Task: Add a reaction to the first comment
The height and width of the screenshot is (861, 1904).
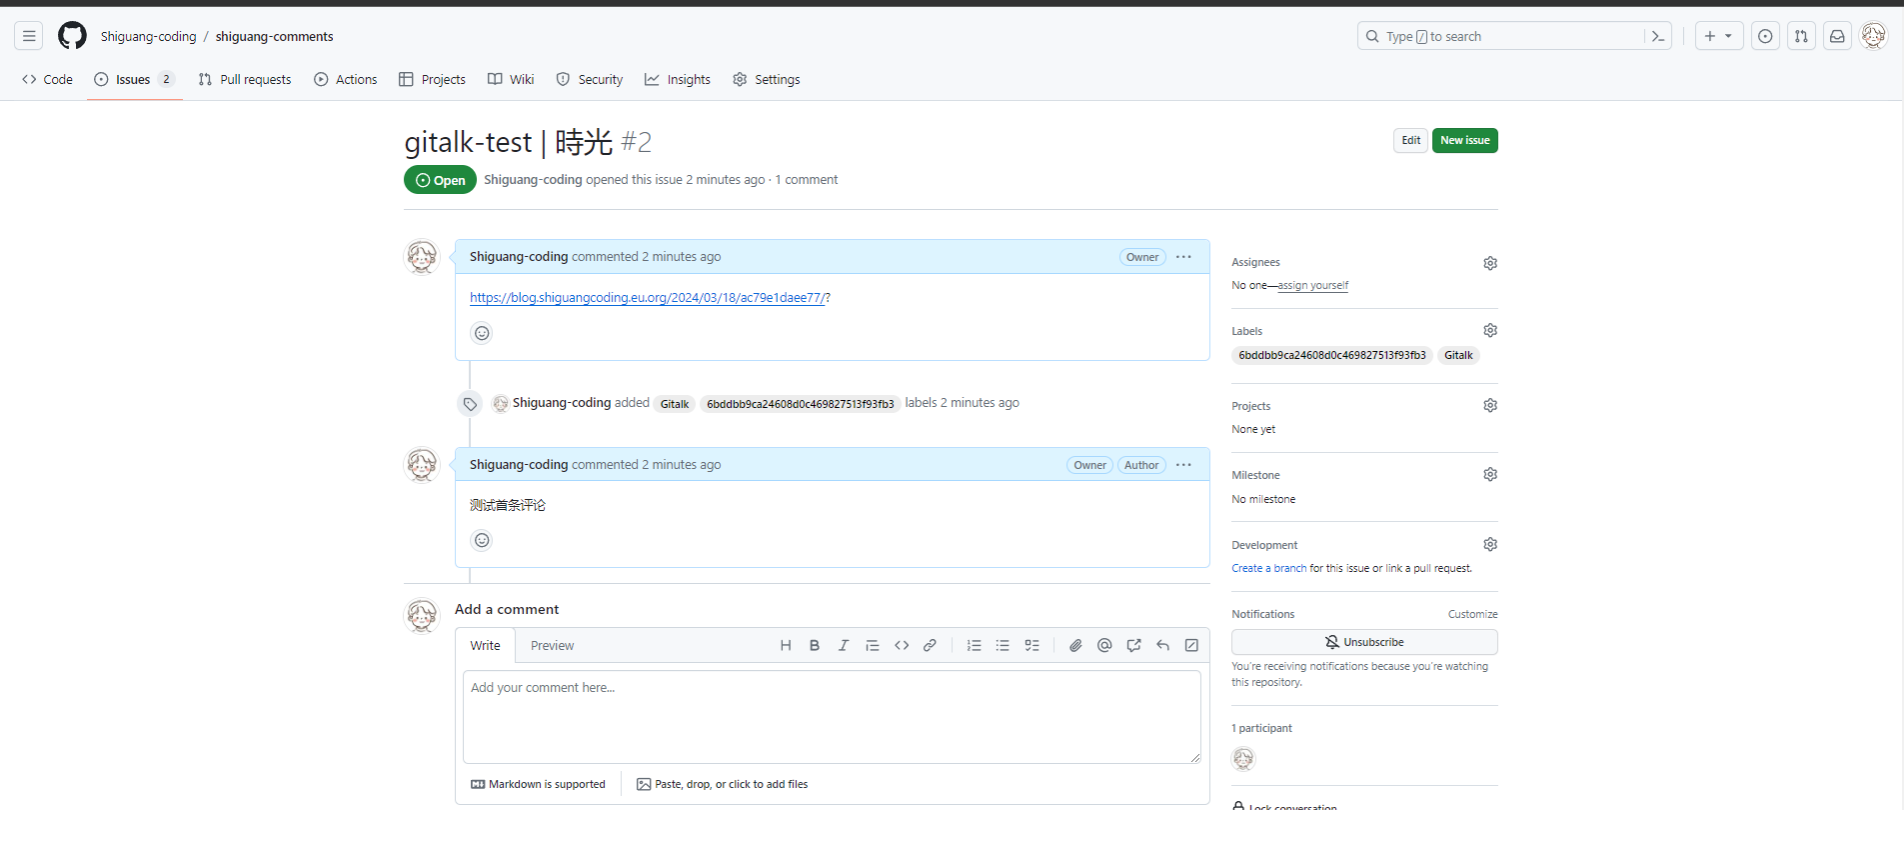Action: [x=482, y=333]
